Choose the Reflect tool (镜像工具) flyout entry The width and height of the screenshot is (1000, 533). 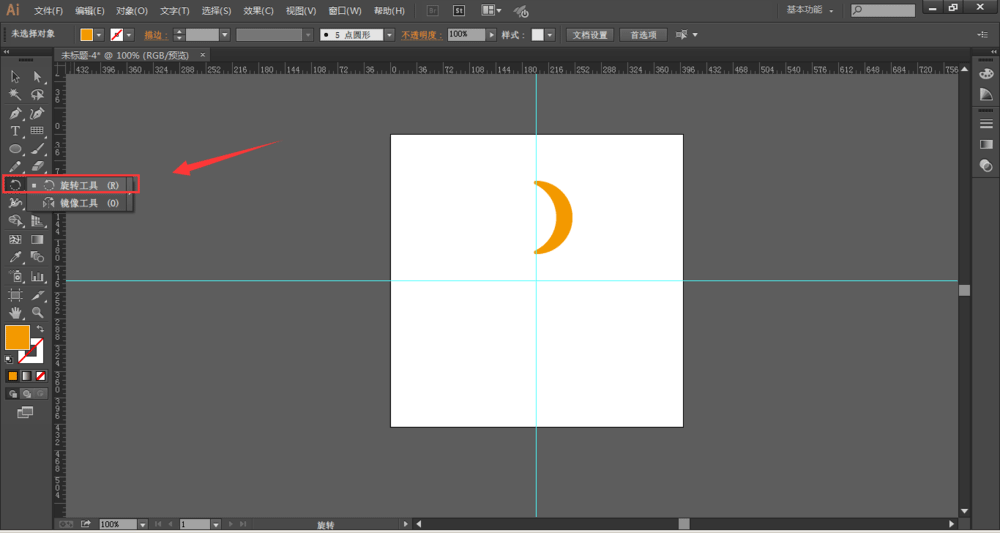click(x=84, y=203)
